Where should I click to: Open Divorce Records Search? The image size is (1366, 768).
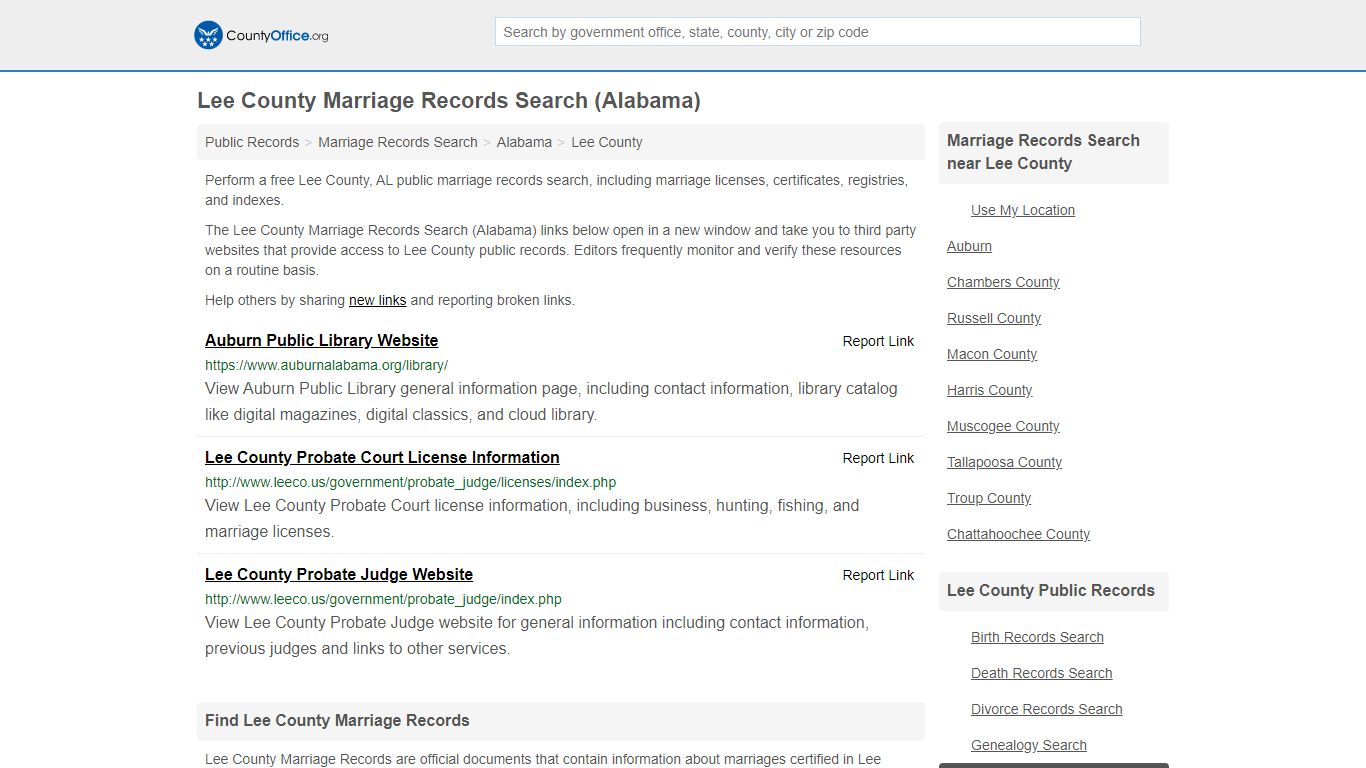[1046, 709]
